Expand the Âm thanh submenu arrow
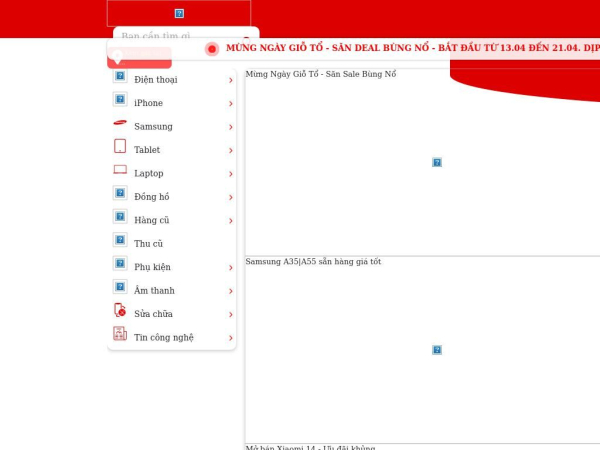Viewport: 600px width, 450px height. point(231,291)
